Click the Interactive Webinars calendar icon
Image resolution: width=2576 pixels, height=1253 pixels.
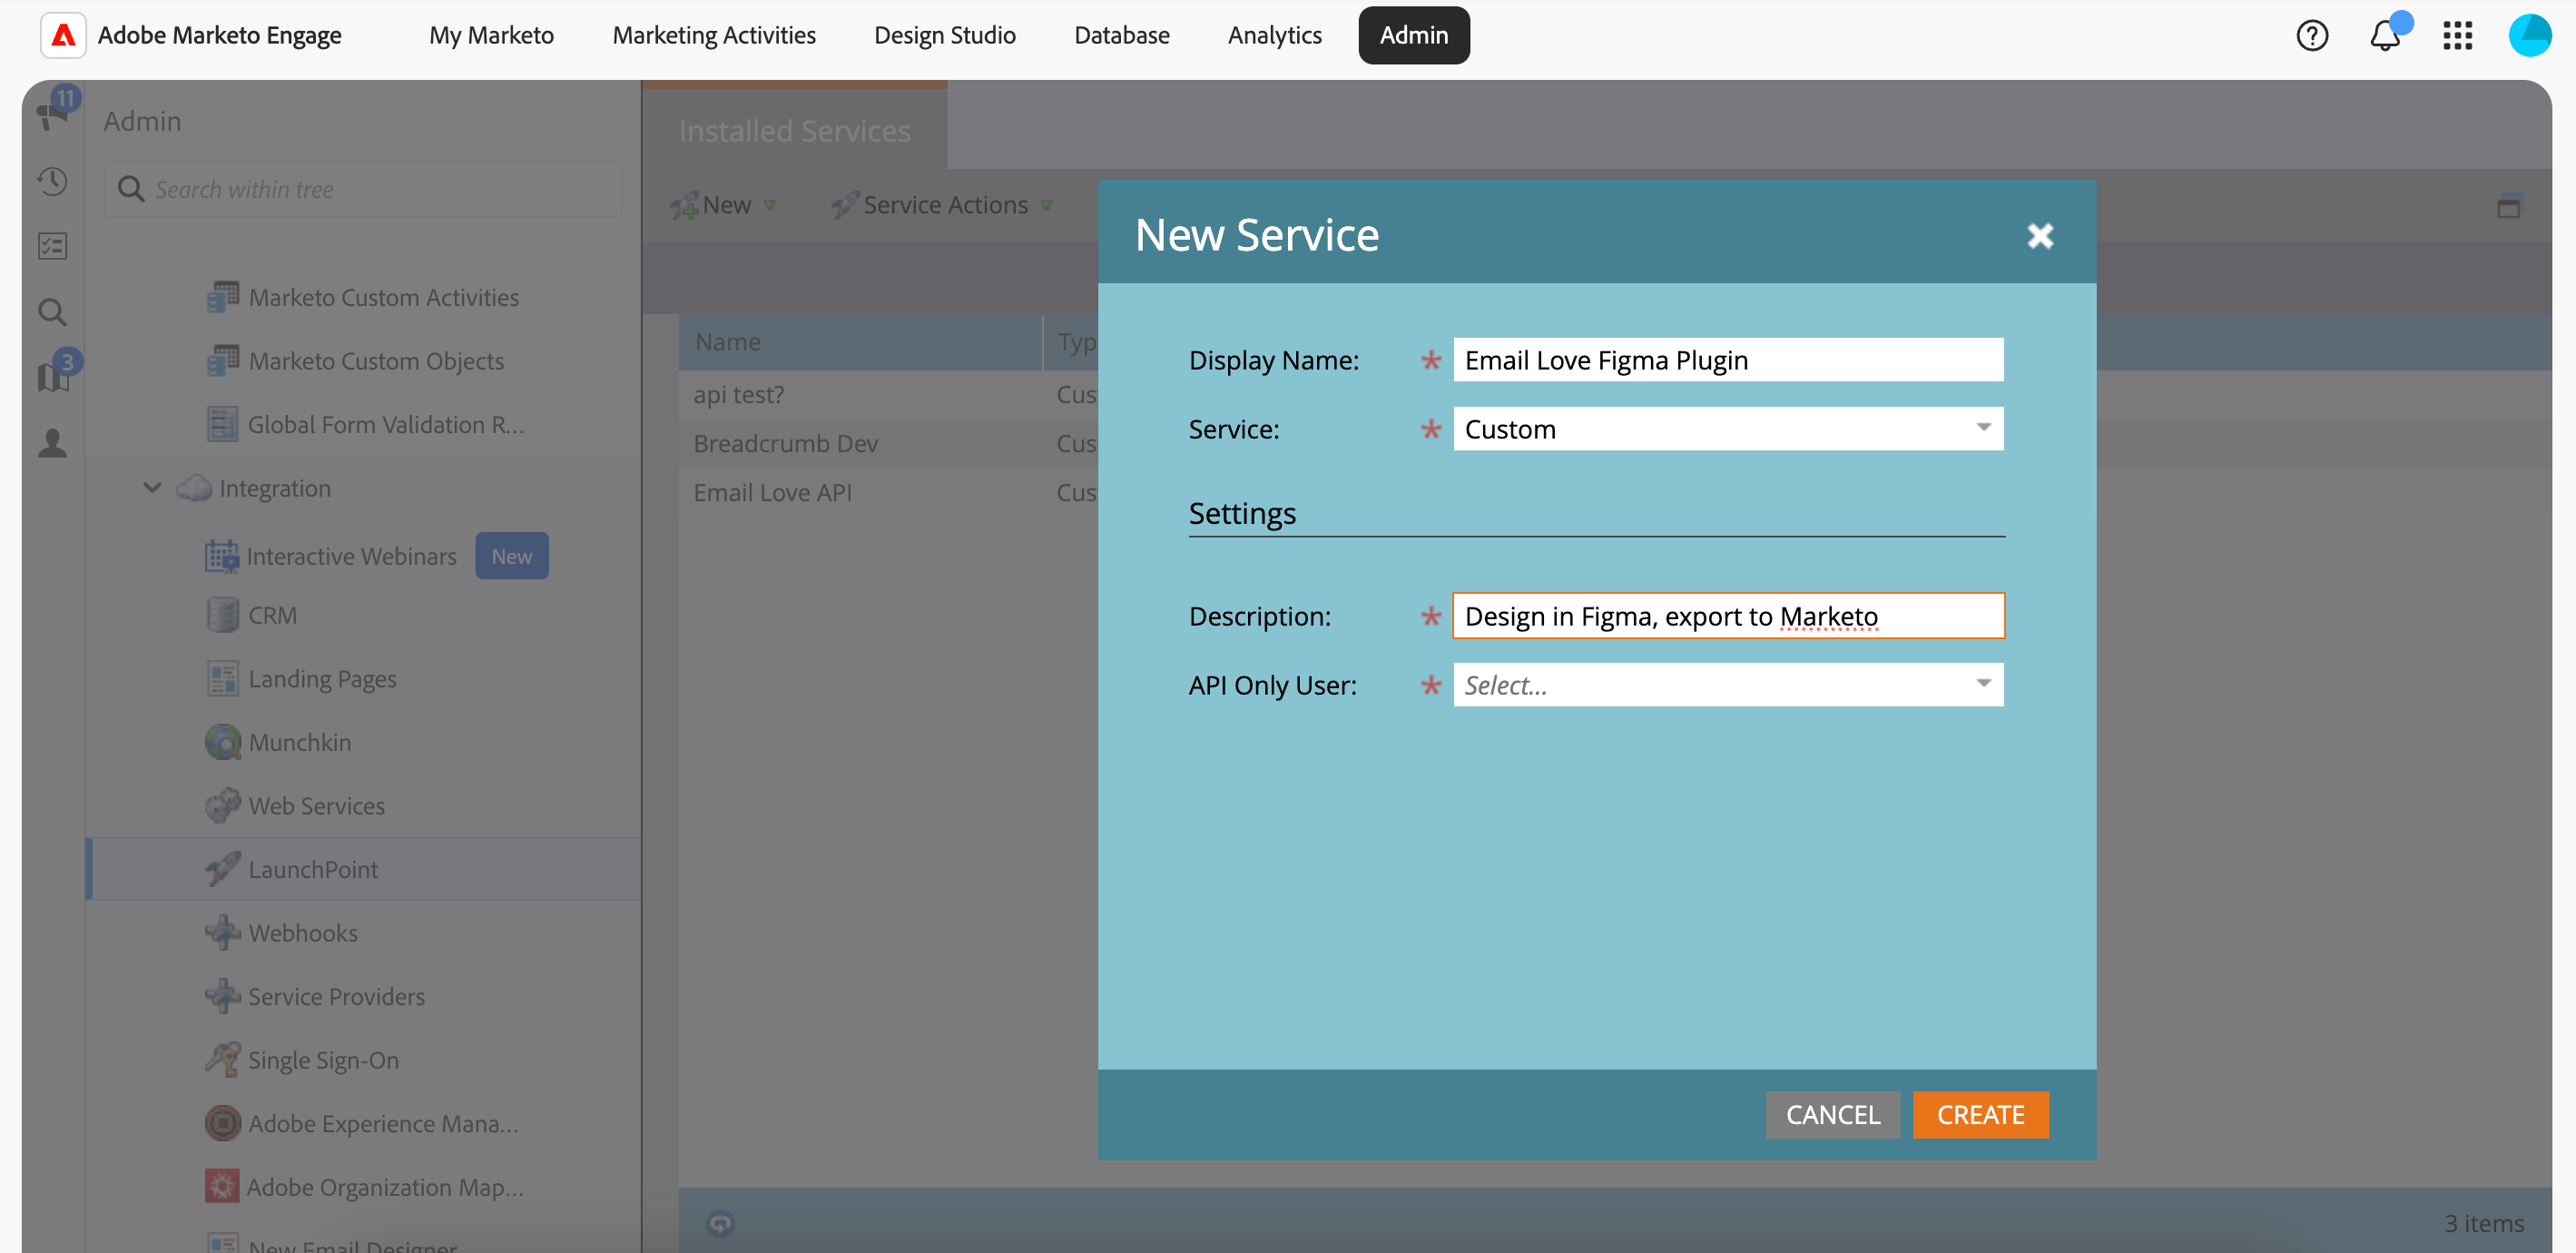(222, 556)
